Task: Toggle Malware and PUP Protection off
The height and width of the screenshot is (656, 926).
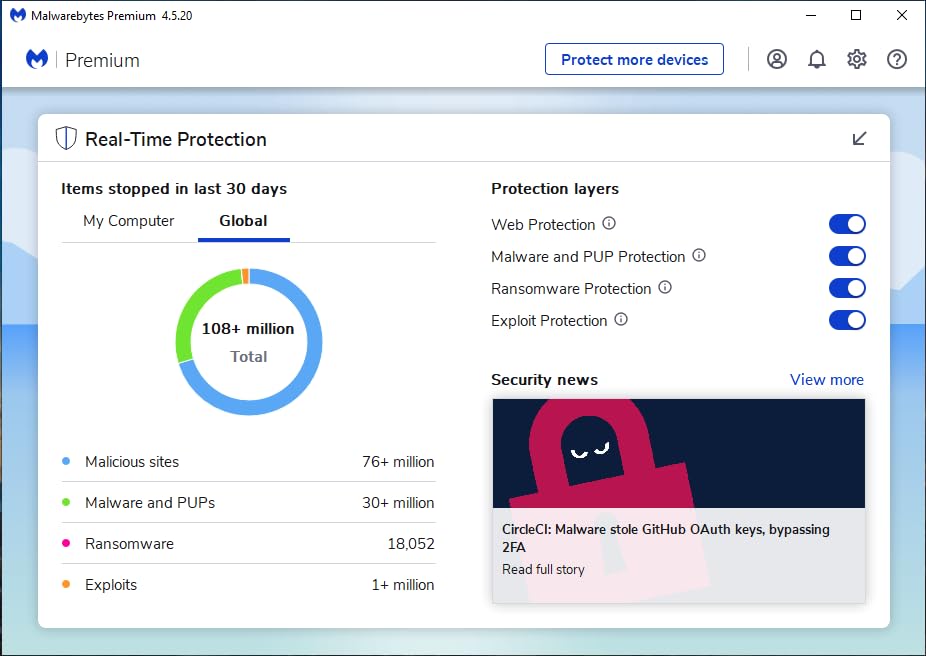Action: click(847, 256)
